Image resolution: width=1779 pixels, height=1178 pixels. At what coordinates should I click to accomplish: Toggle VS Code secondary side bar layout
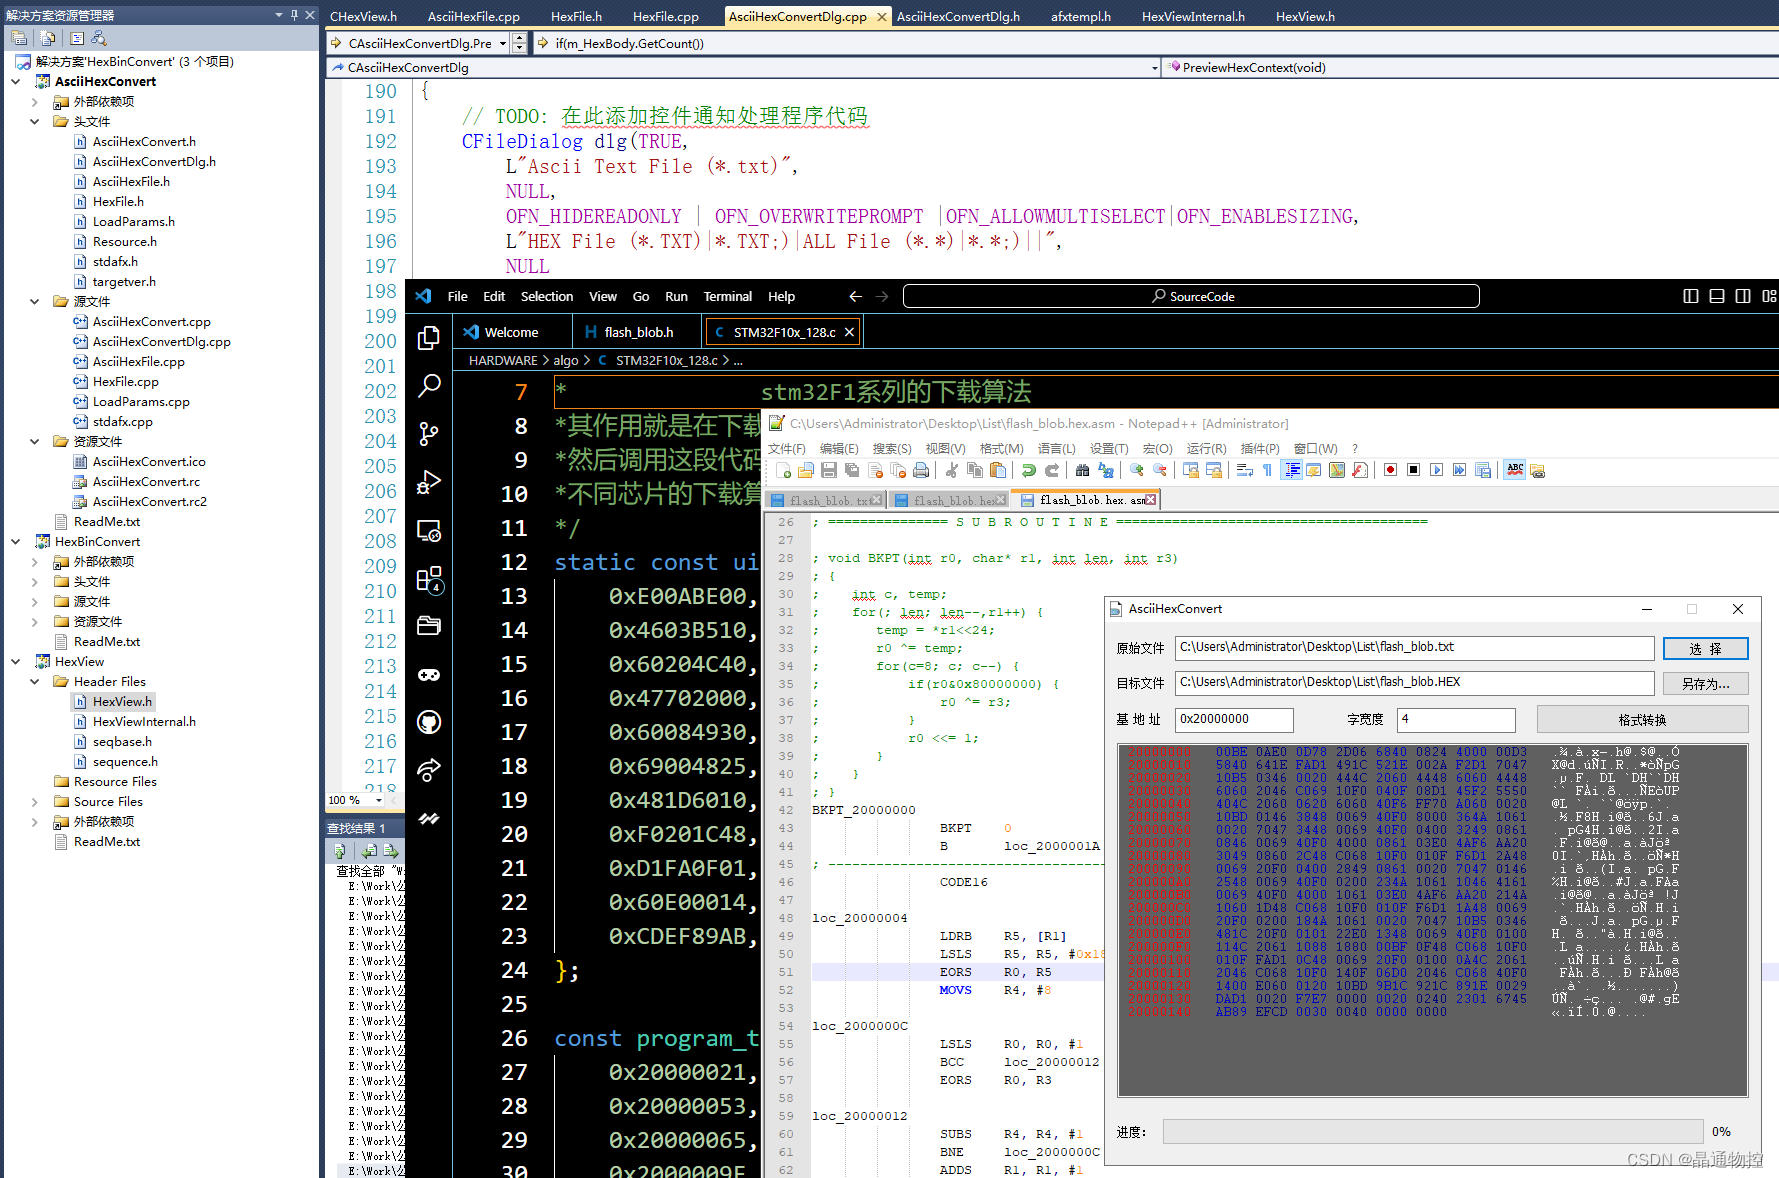tap(1743, 296)
